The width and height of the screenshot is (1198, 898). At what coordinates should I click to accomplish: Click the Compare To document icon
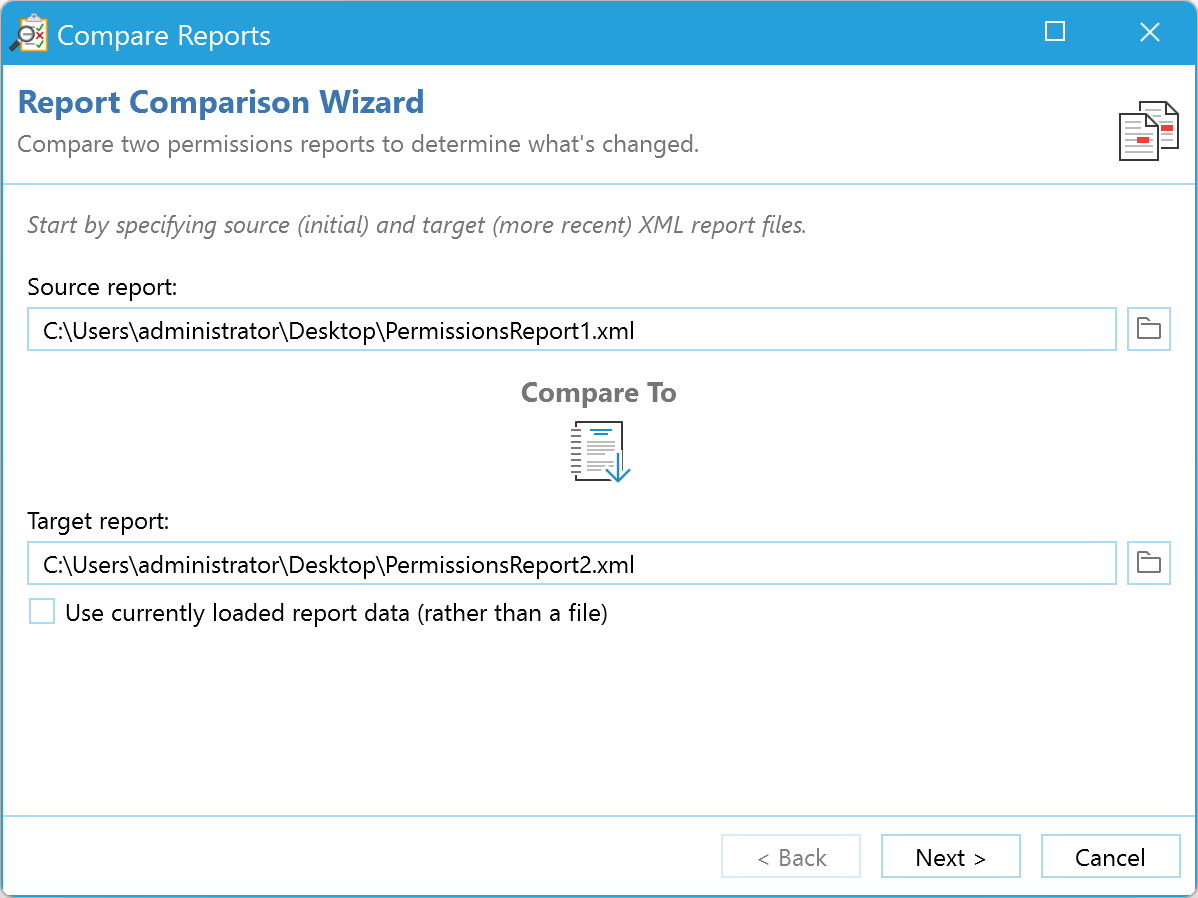point(600,452)
